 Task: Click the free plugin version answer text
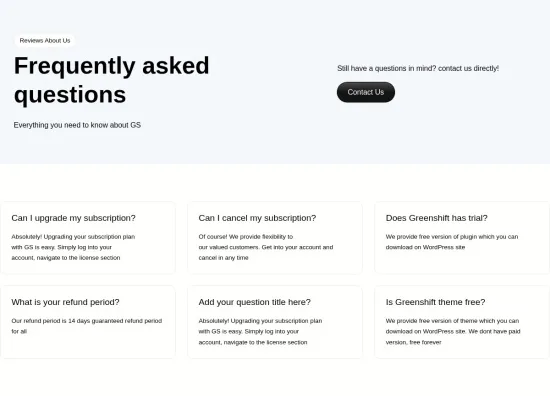pos(452,242)
